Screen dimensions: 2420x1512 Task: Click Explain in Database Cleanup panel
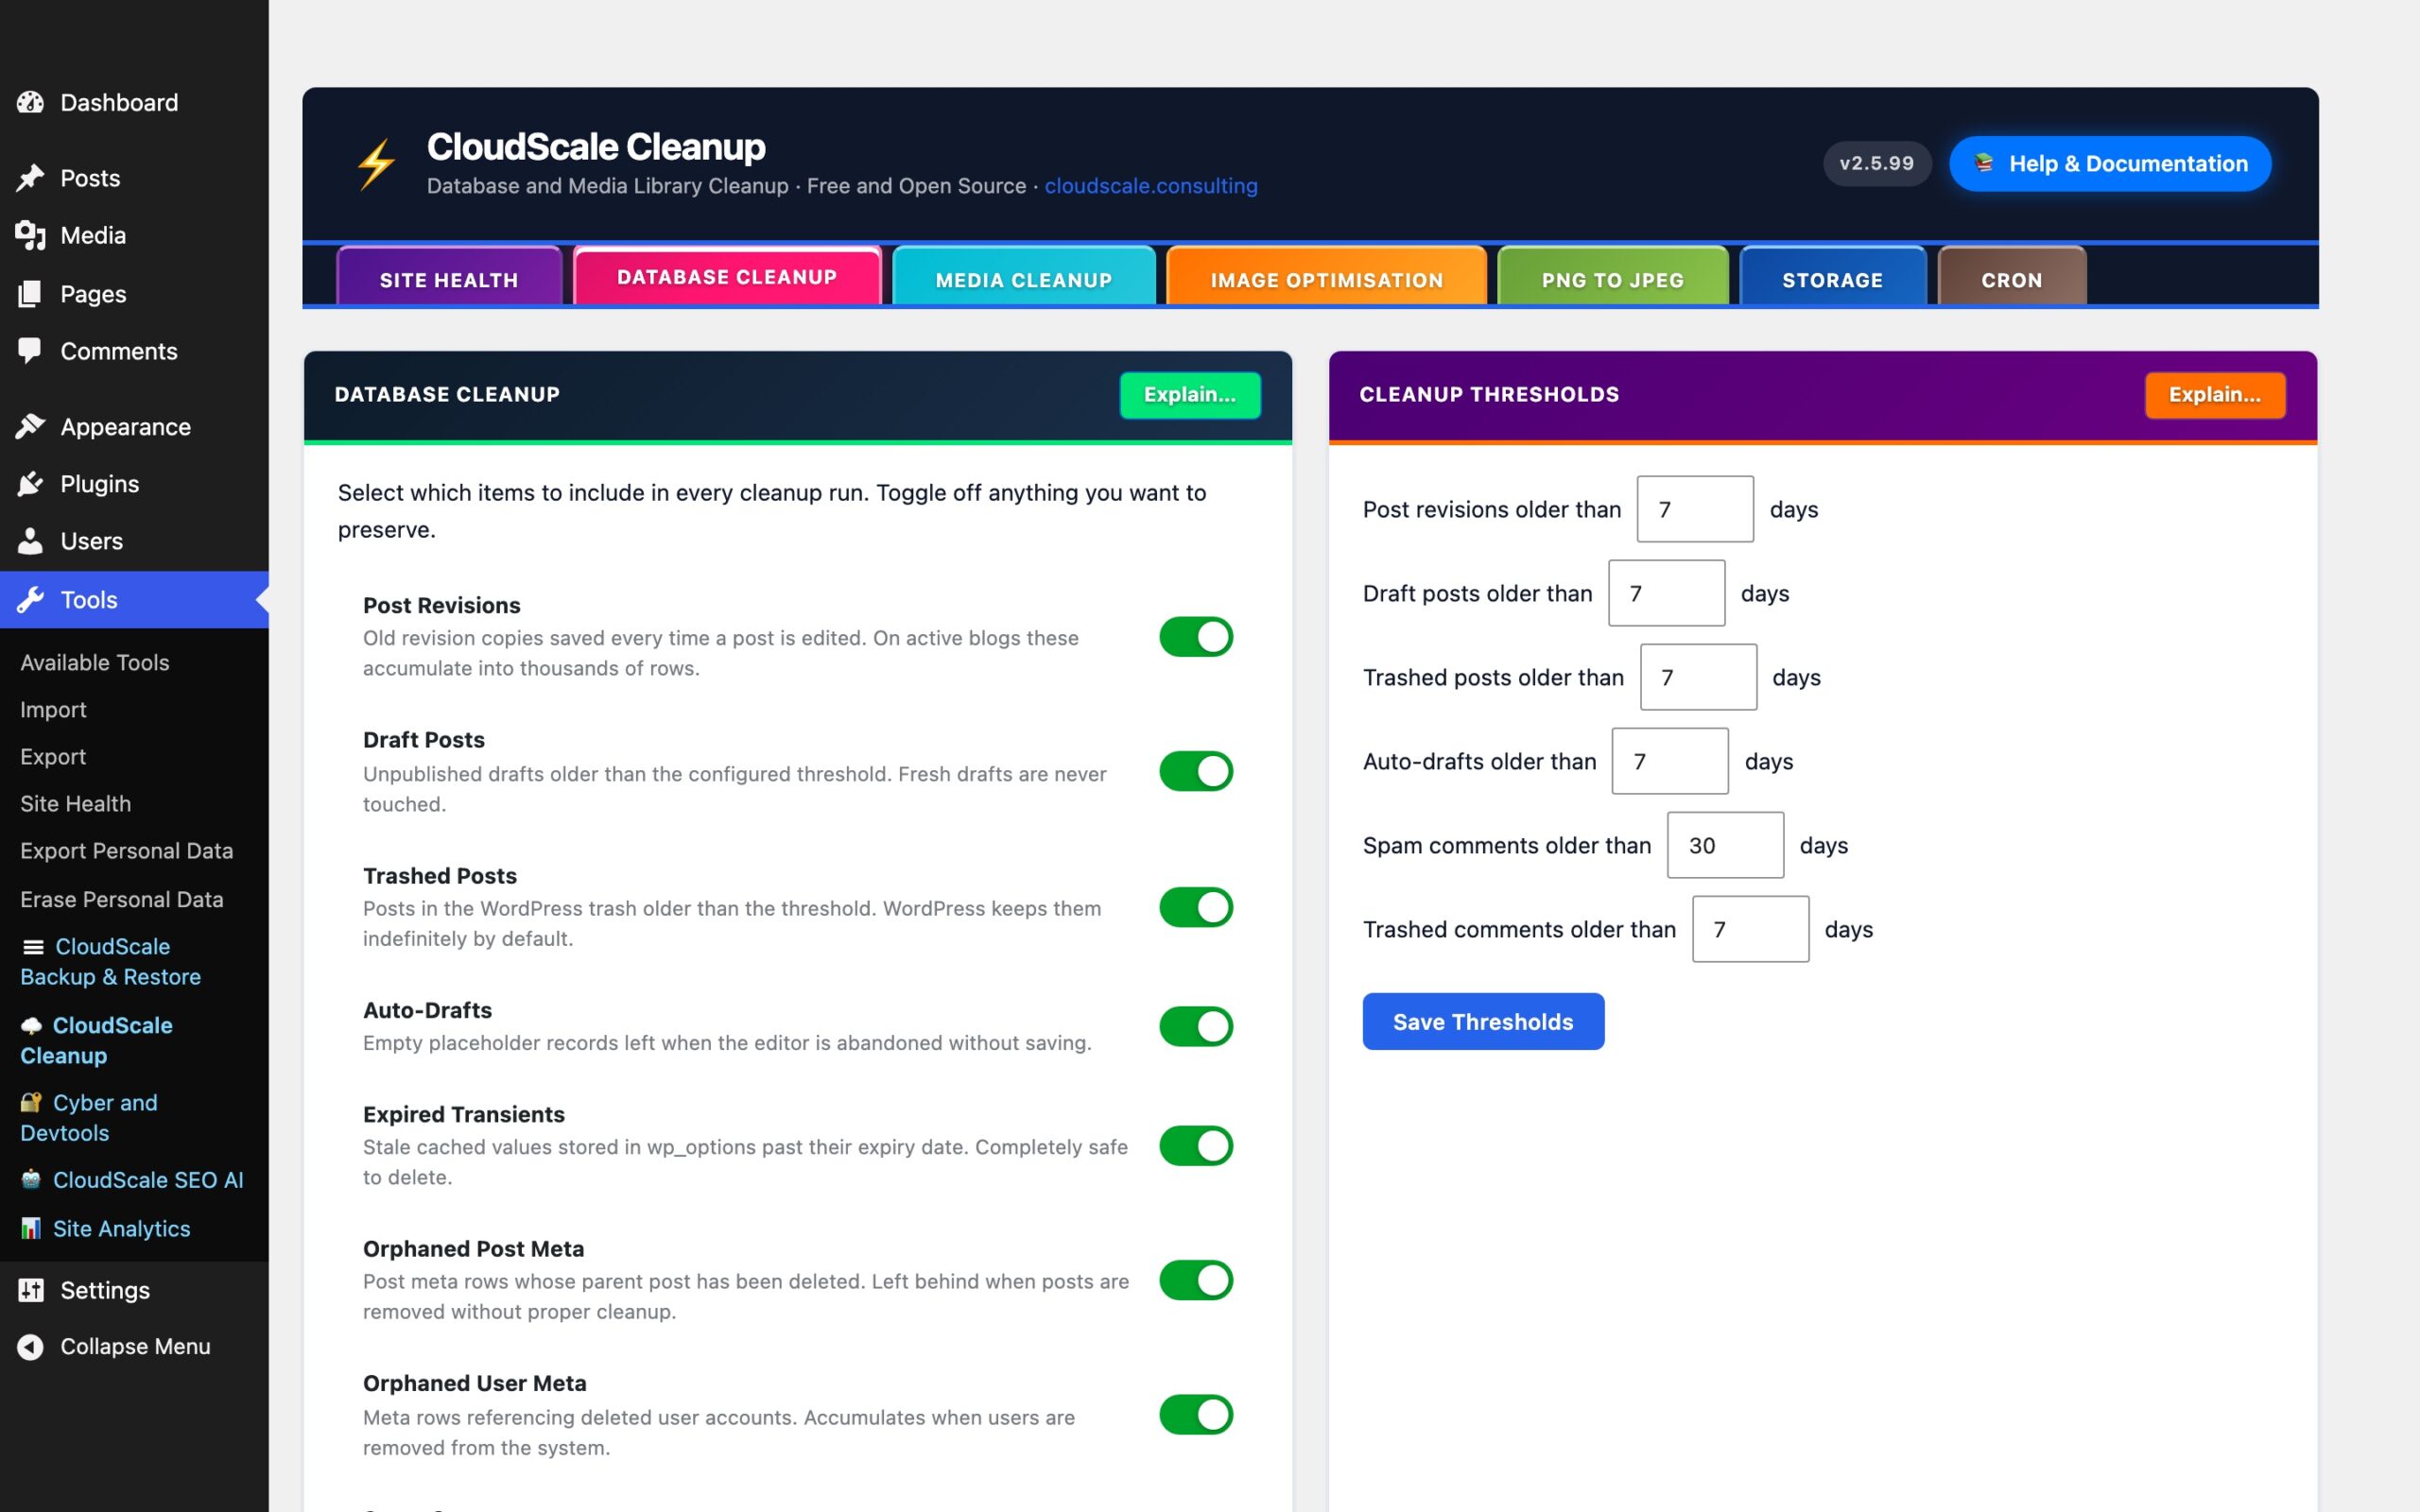coord(1190,394)
